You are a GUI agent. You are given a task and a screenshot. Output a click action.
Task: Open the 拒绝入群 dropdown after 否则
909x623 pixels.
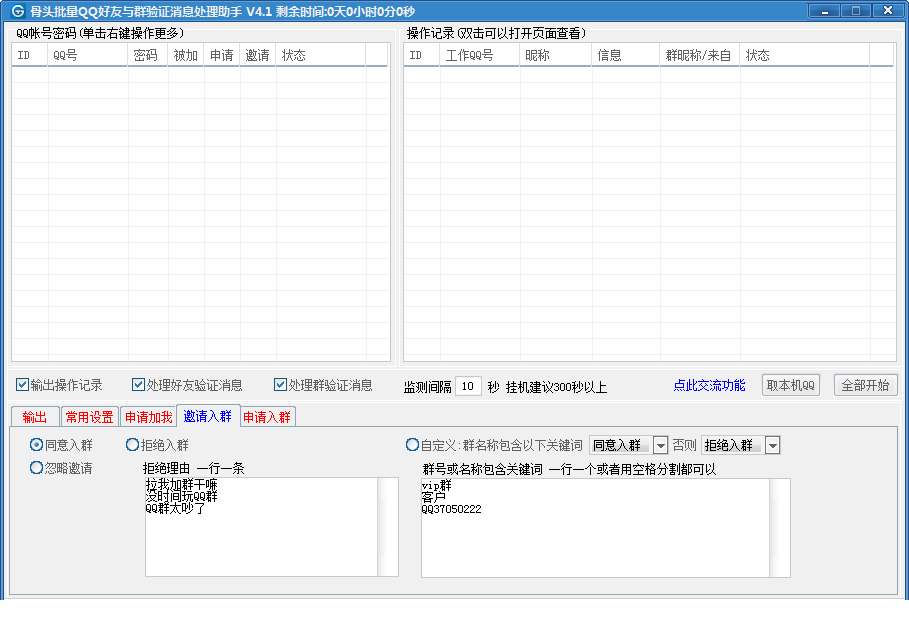772,445
